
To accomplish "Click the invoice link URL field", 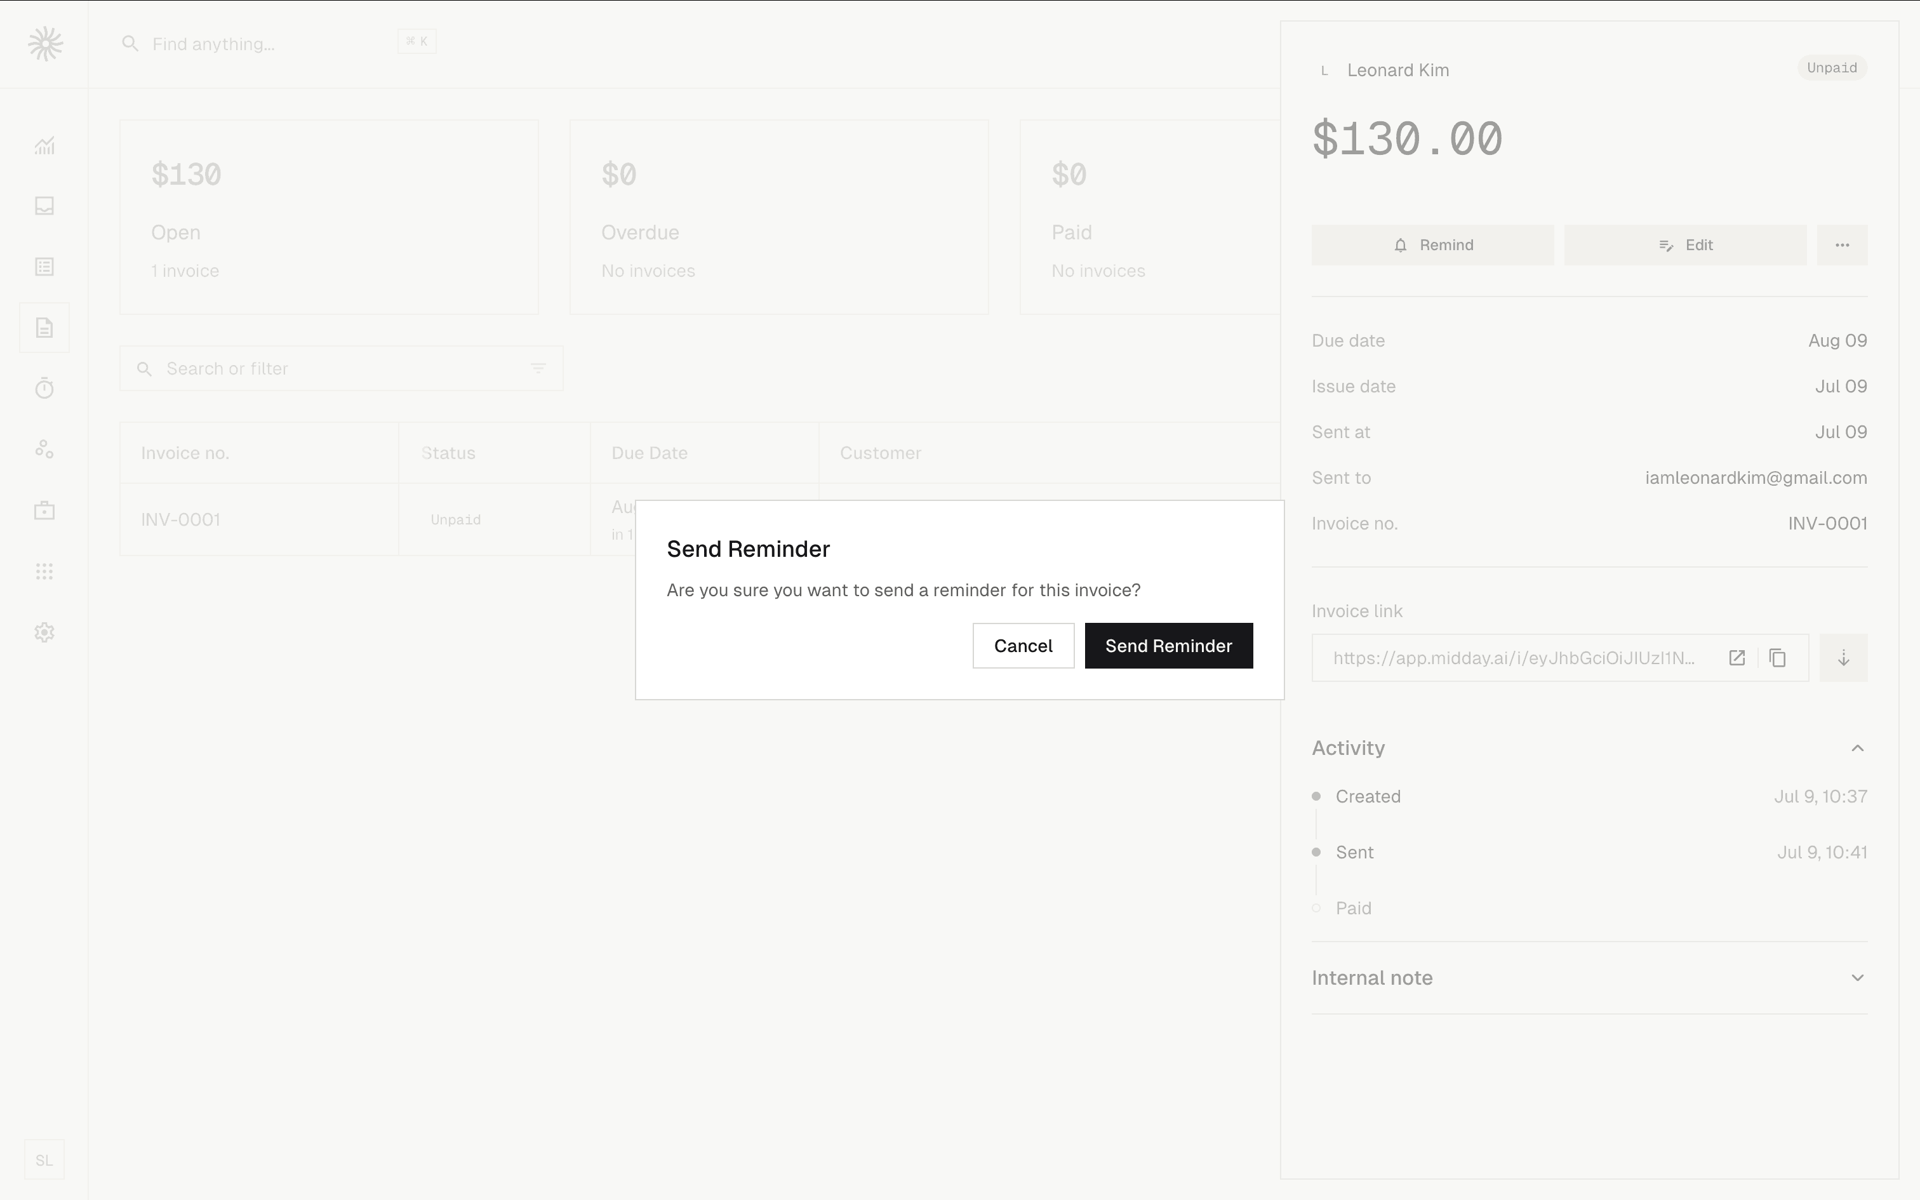I will (x=1514, y=658).
